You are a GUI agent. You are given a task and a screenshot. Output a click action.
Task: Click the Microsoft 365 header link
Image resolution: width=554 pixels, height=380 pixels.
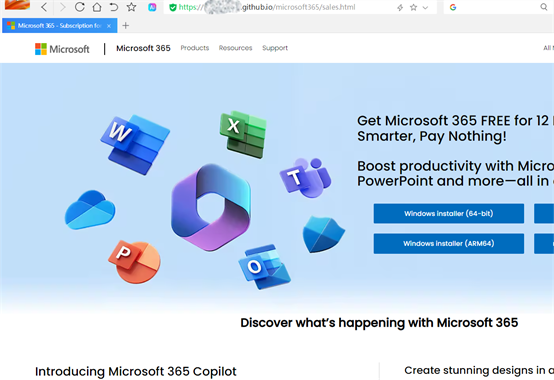pyautogui.click(x=143, y=48)
